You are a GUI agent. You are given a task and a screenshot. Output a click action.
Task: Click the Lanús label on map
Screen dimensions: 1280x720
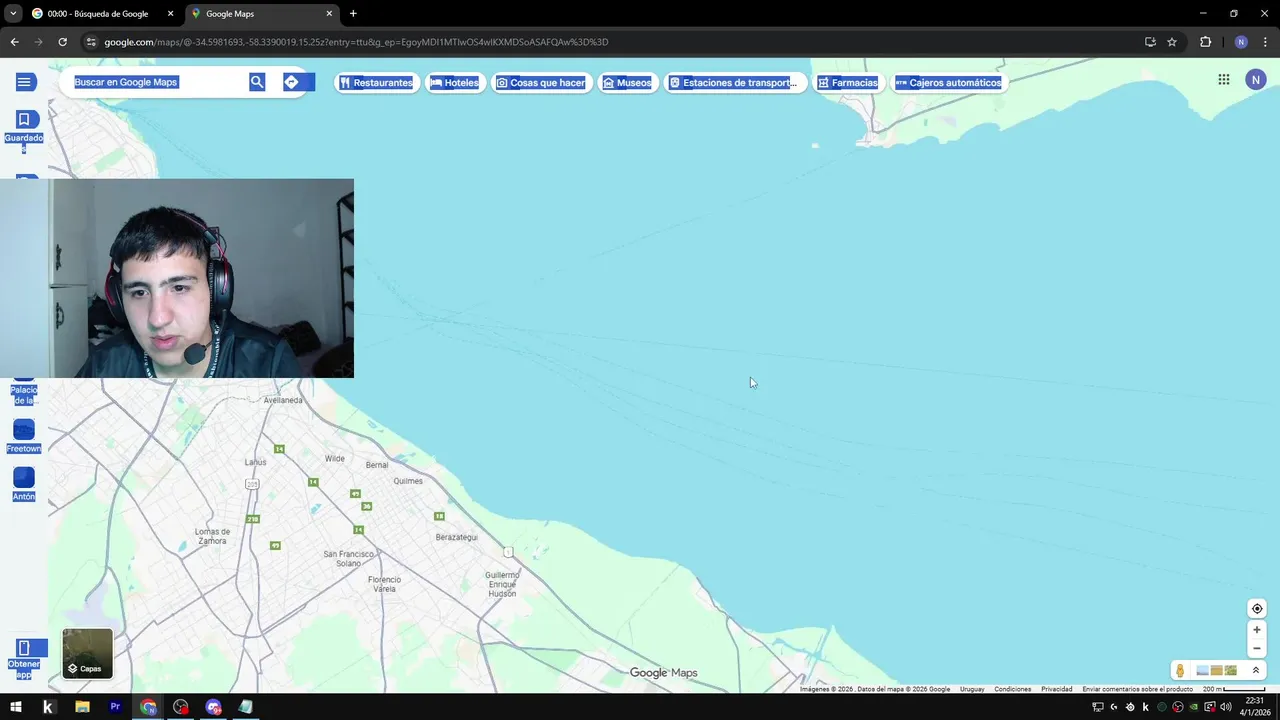click(x=256, y=462)
